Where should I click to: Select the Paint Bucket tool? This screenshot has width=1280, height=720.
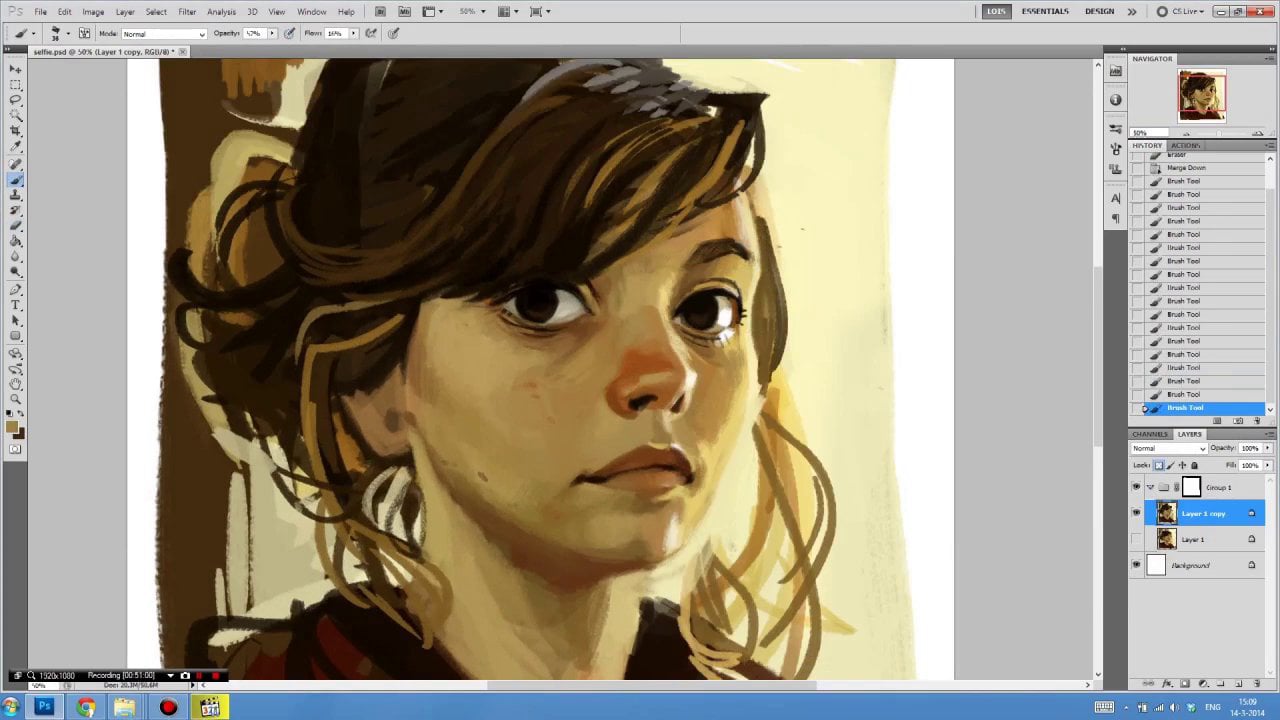[x=16, y=241]
